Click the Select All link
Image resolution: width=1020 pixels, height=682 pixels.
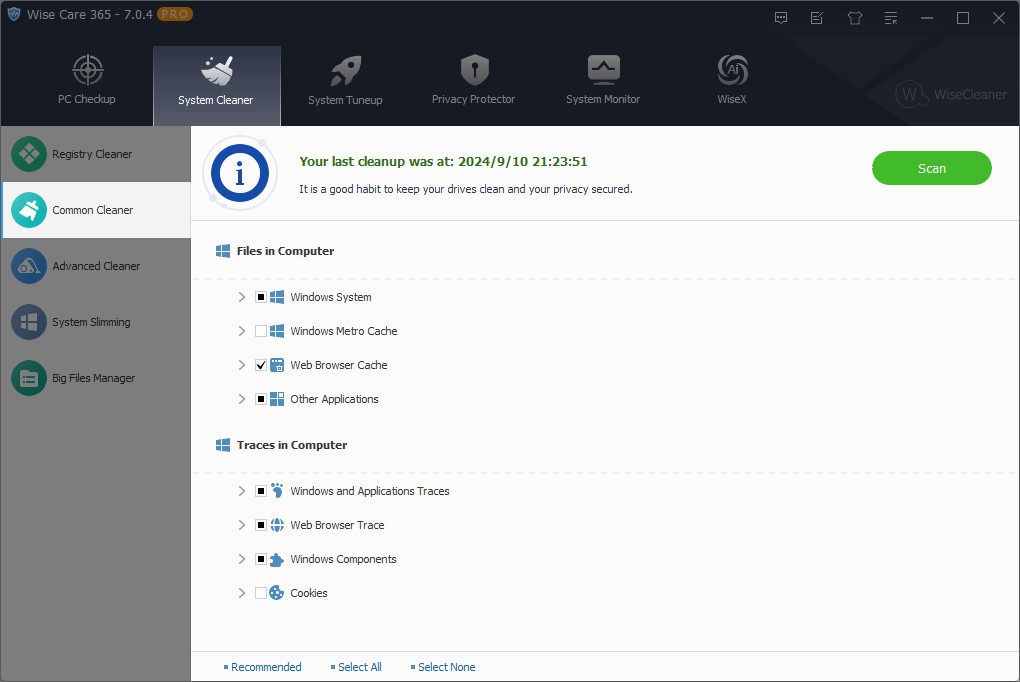click(x=359, y=667)
